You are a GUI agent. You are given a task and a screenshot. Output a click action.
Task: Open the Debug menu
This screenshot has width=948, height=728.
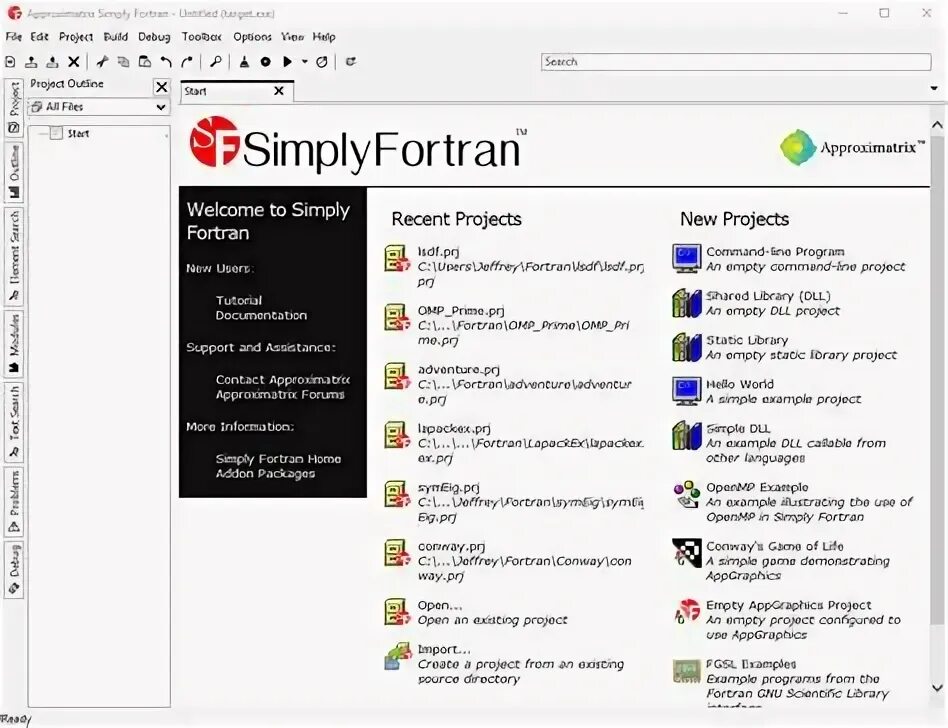[155, 36]
